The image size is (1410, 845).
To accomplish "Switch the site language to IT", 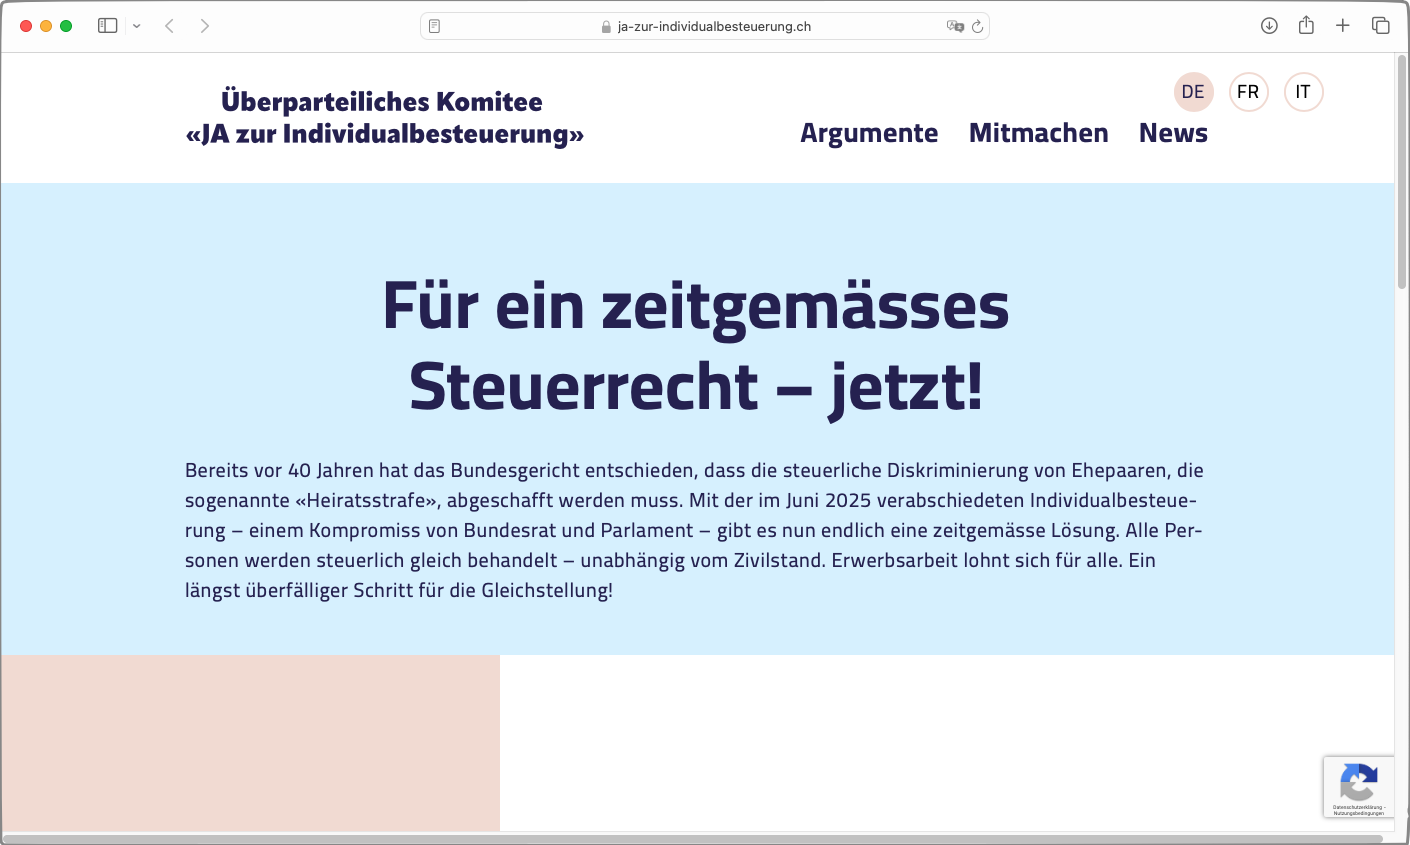I will tap(1303, 92).
